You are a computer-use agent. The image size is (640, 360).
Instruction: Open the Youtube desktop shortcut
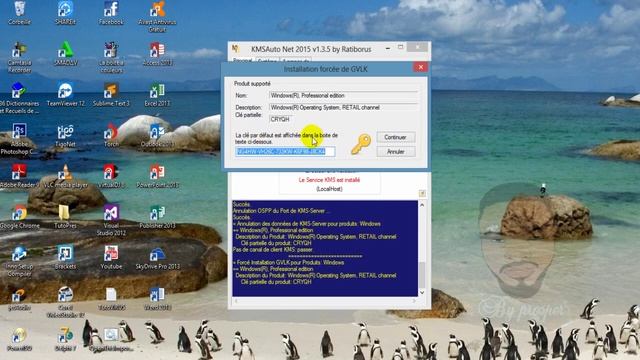[x=111, y=258]
